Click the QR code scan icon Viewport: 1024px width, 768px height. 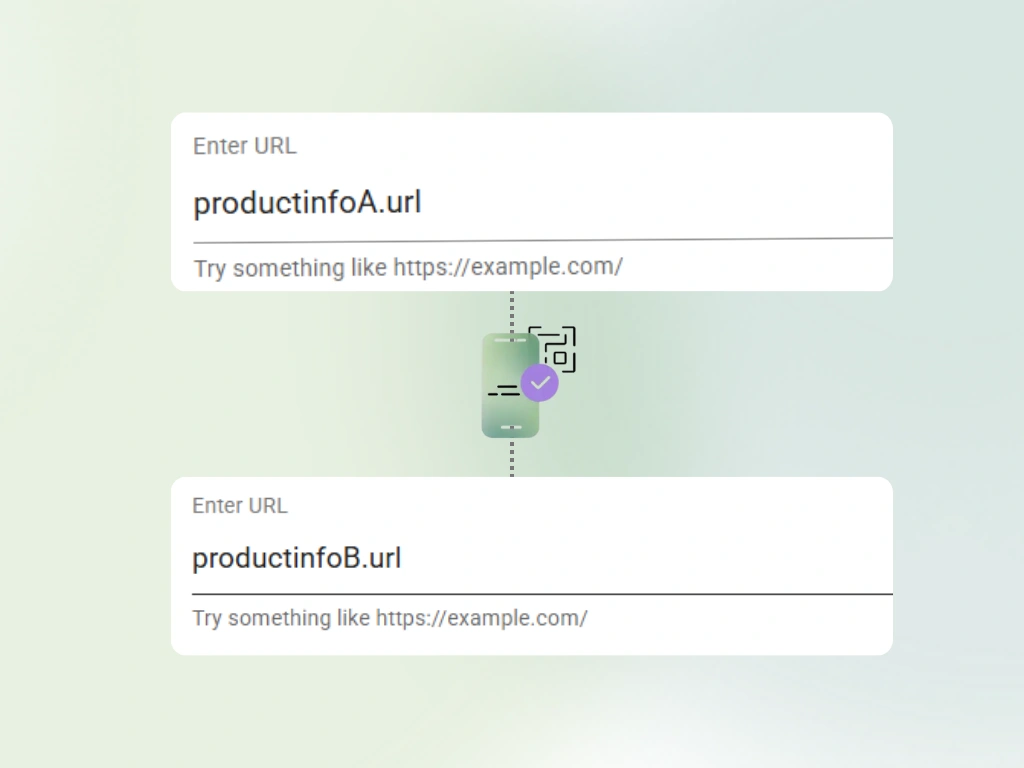tap(552, 349)
